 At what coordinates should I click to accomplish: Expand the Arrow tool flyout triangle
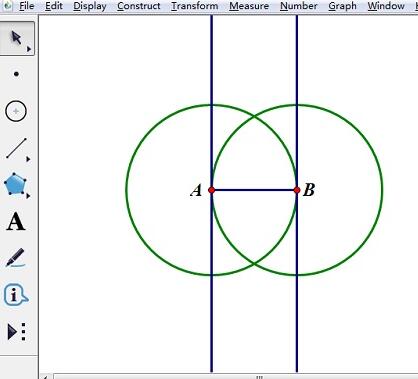(x=29, y=49)
